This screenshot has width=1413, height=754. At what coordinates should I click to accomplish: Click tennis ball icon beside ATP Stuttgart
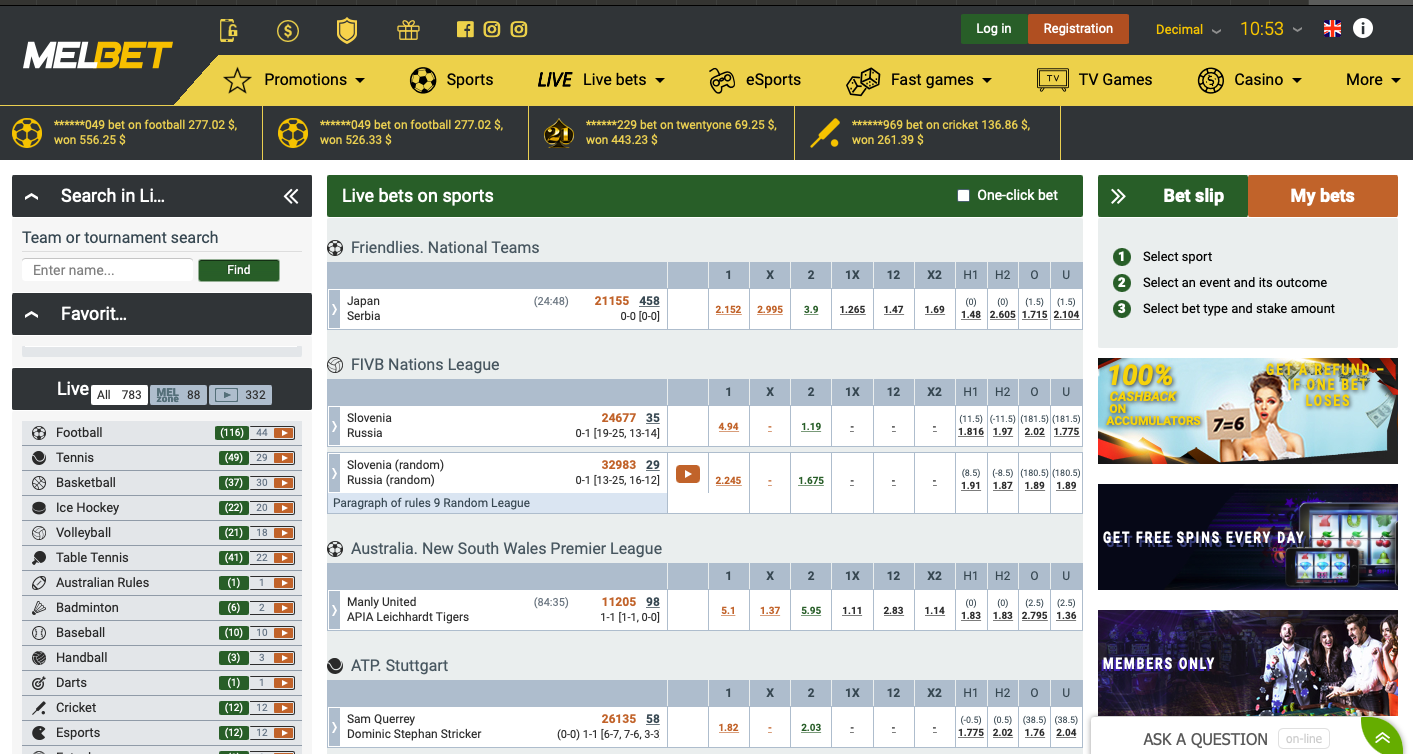click(335, 666)
